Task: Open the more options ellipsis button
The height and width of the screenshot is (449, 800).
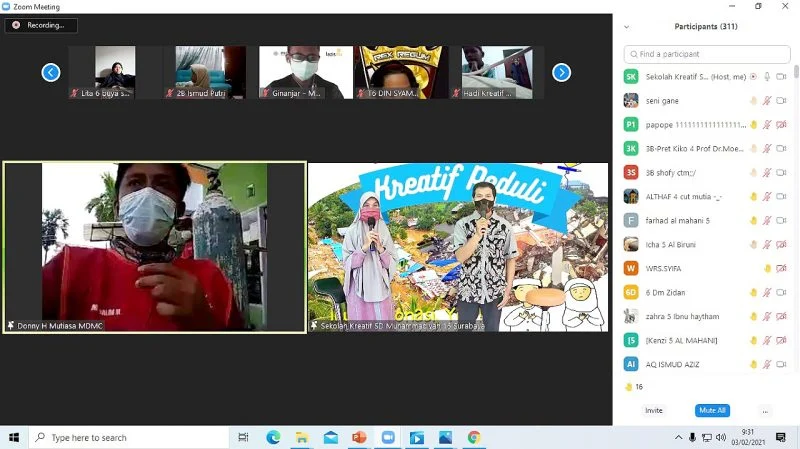Action: pos(765,410)
